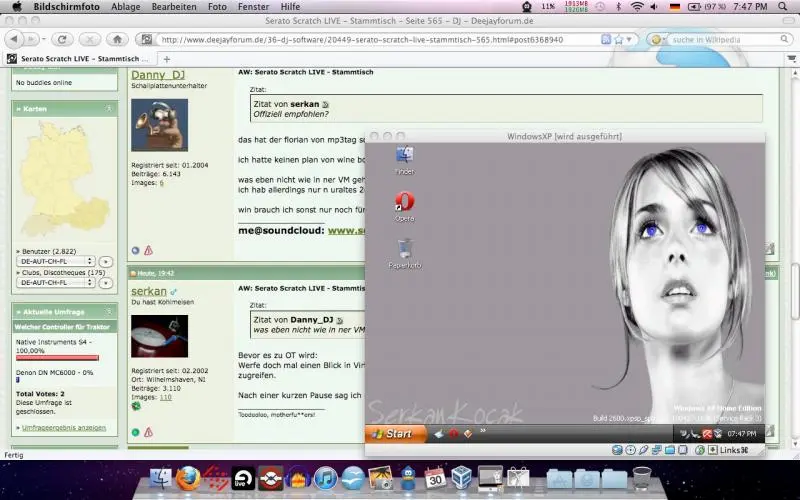Open the Bearbeiten menu
Viewport: 800px width, 500px height.
point(173,6)
